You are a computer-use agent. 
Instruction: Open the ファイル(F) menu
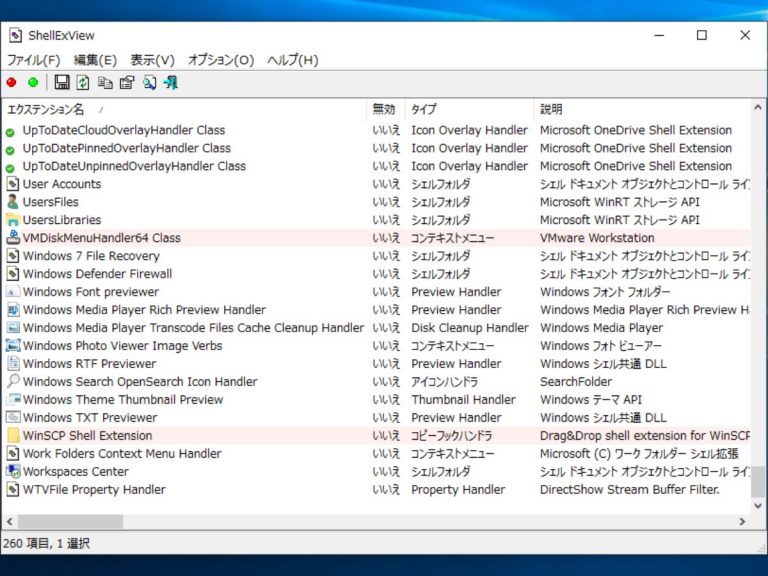click(33, 60)
